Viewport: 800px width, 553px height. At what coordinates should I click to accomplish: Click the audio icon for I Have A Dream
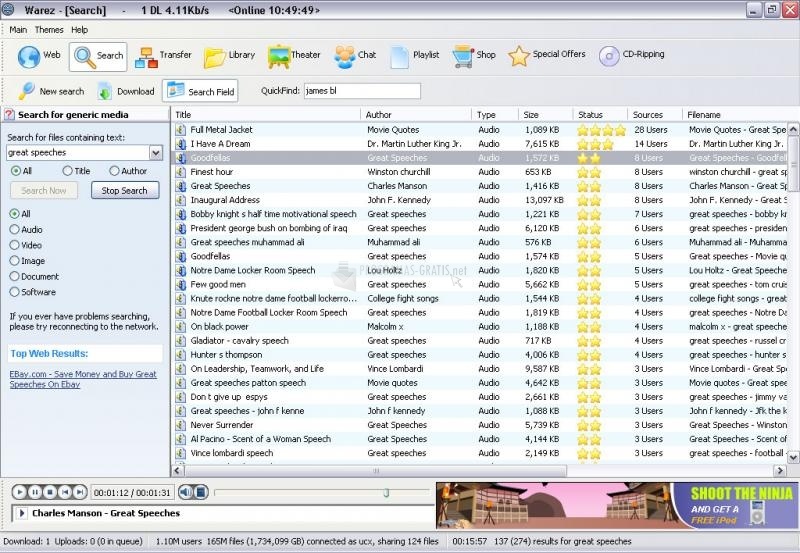[x=180, y=144]
